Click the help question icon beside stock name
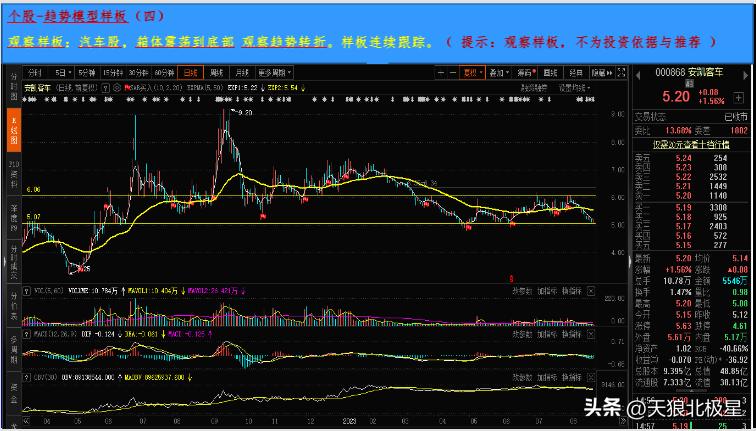 107,88
